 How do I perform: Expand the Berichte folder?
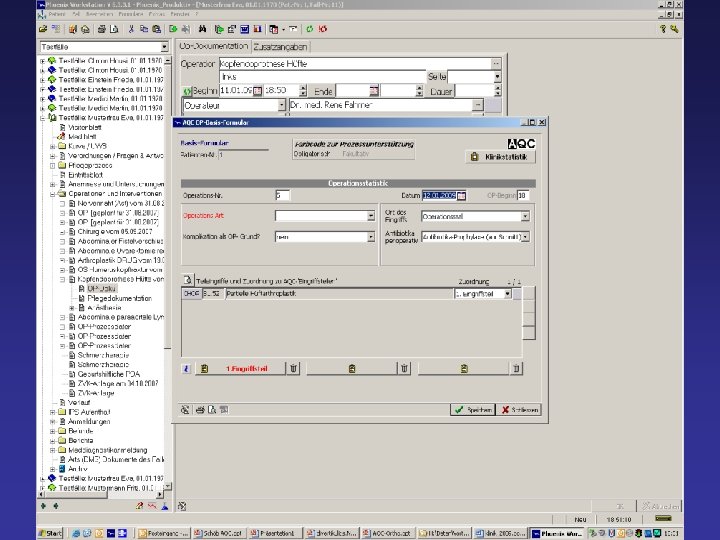[x=53, y=441]
